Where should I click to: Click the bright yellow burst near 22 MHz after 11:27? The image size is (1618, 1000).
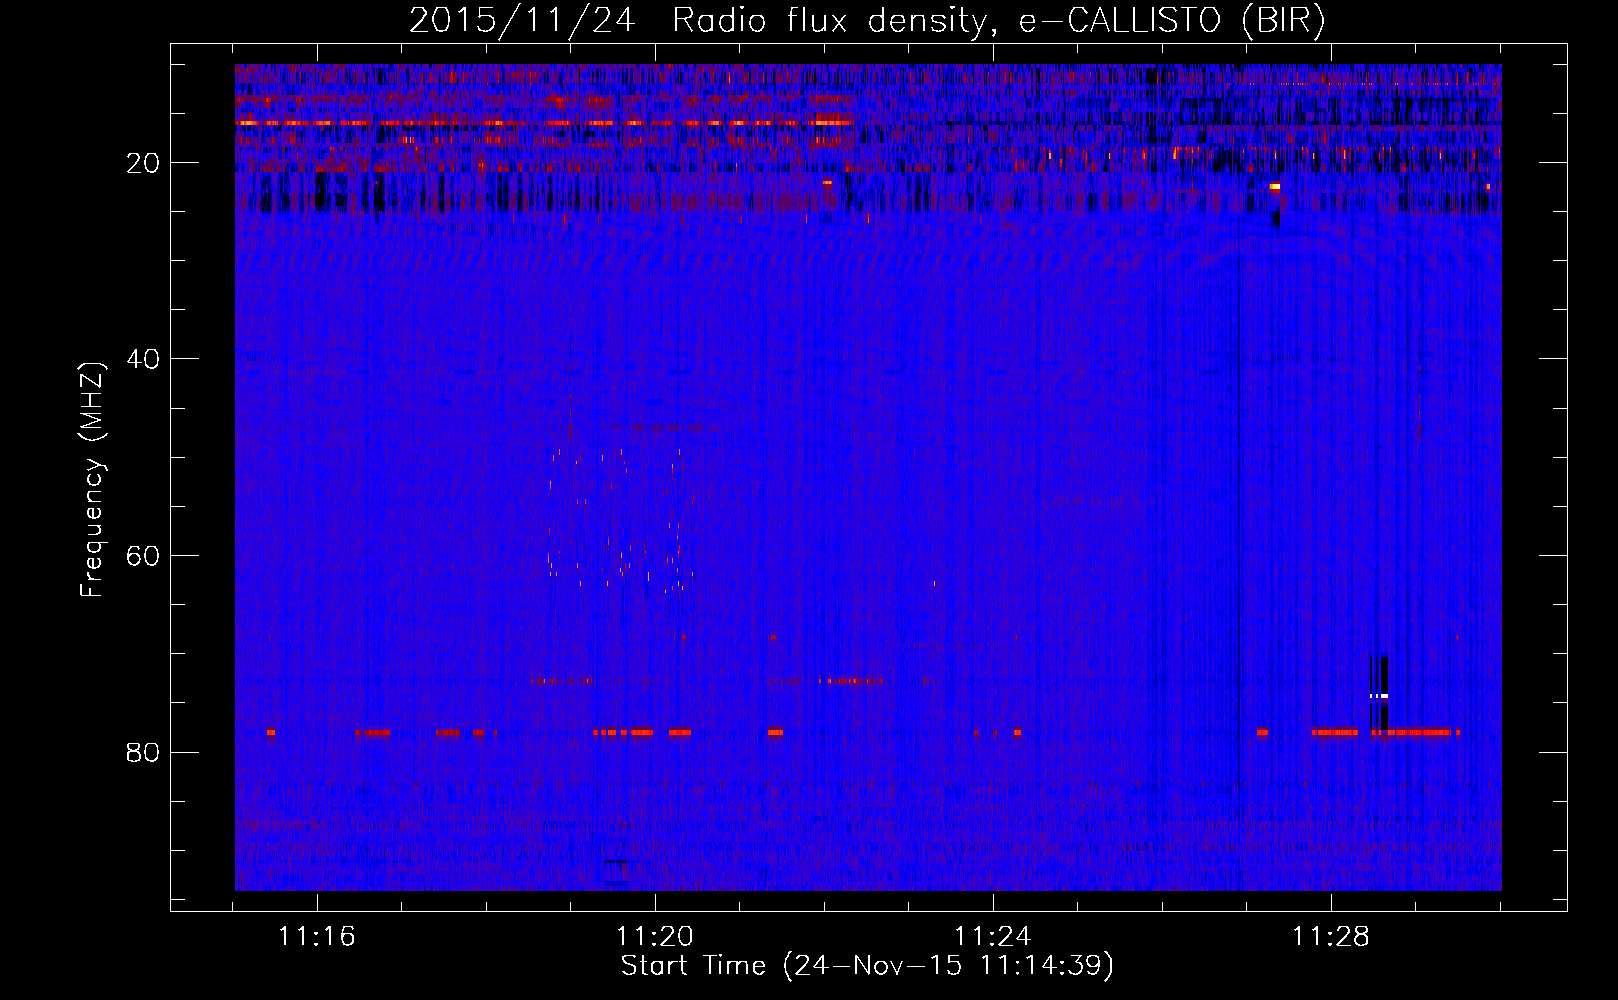(x=1274, y=186)
